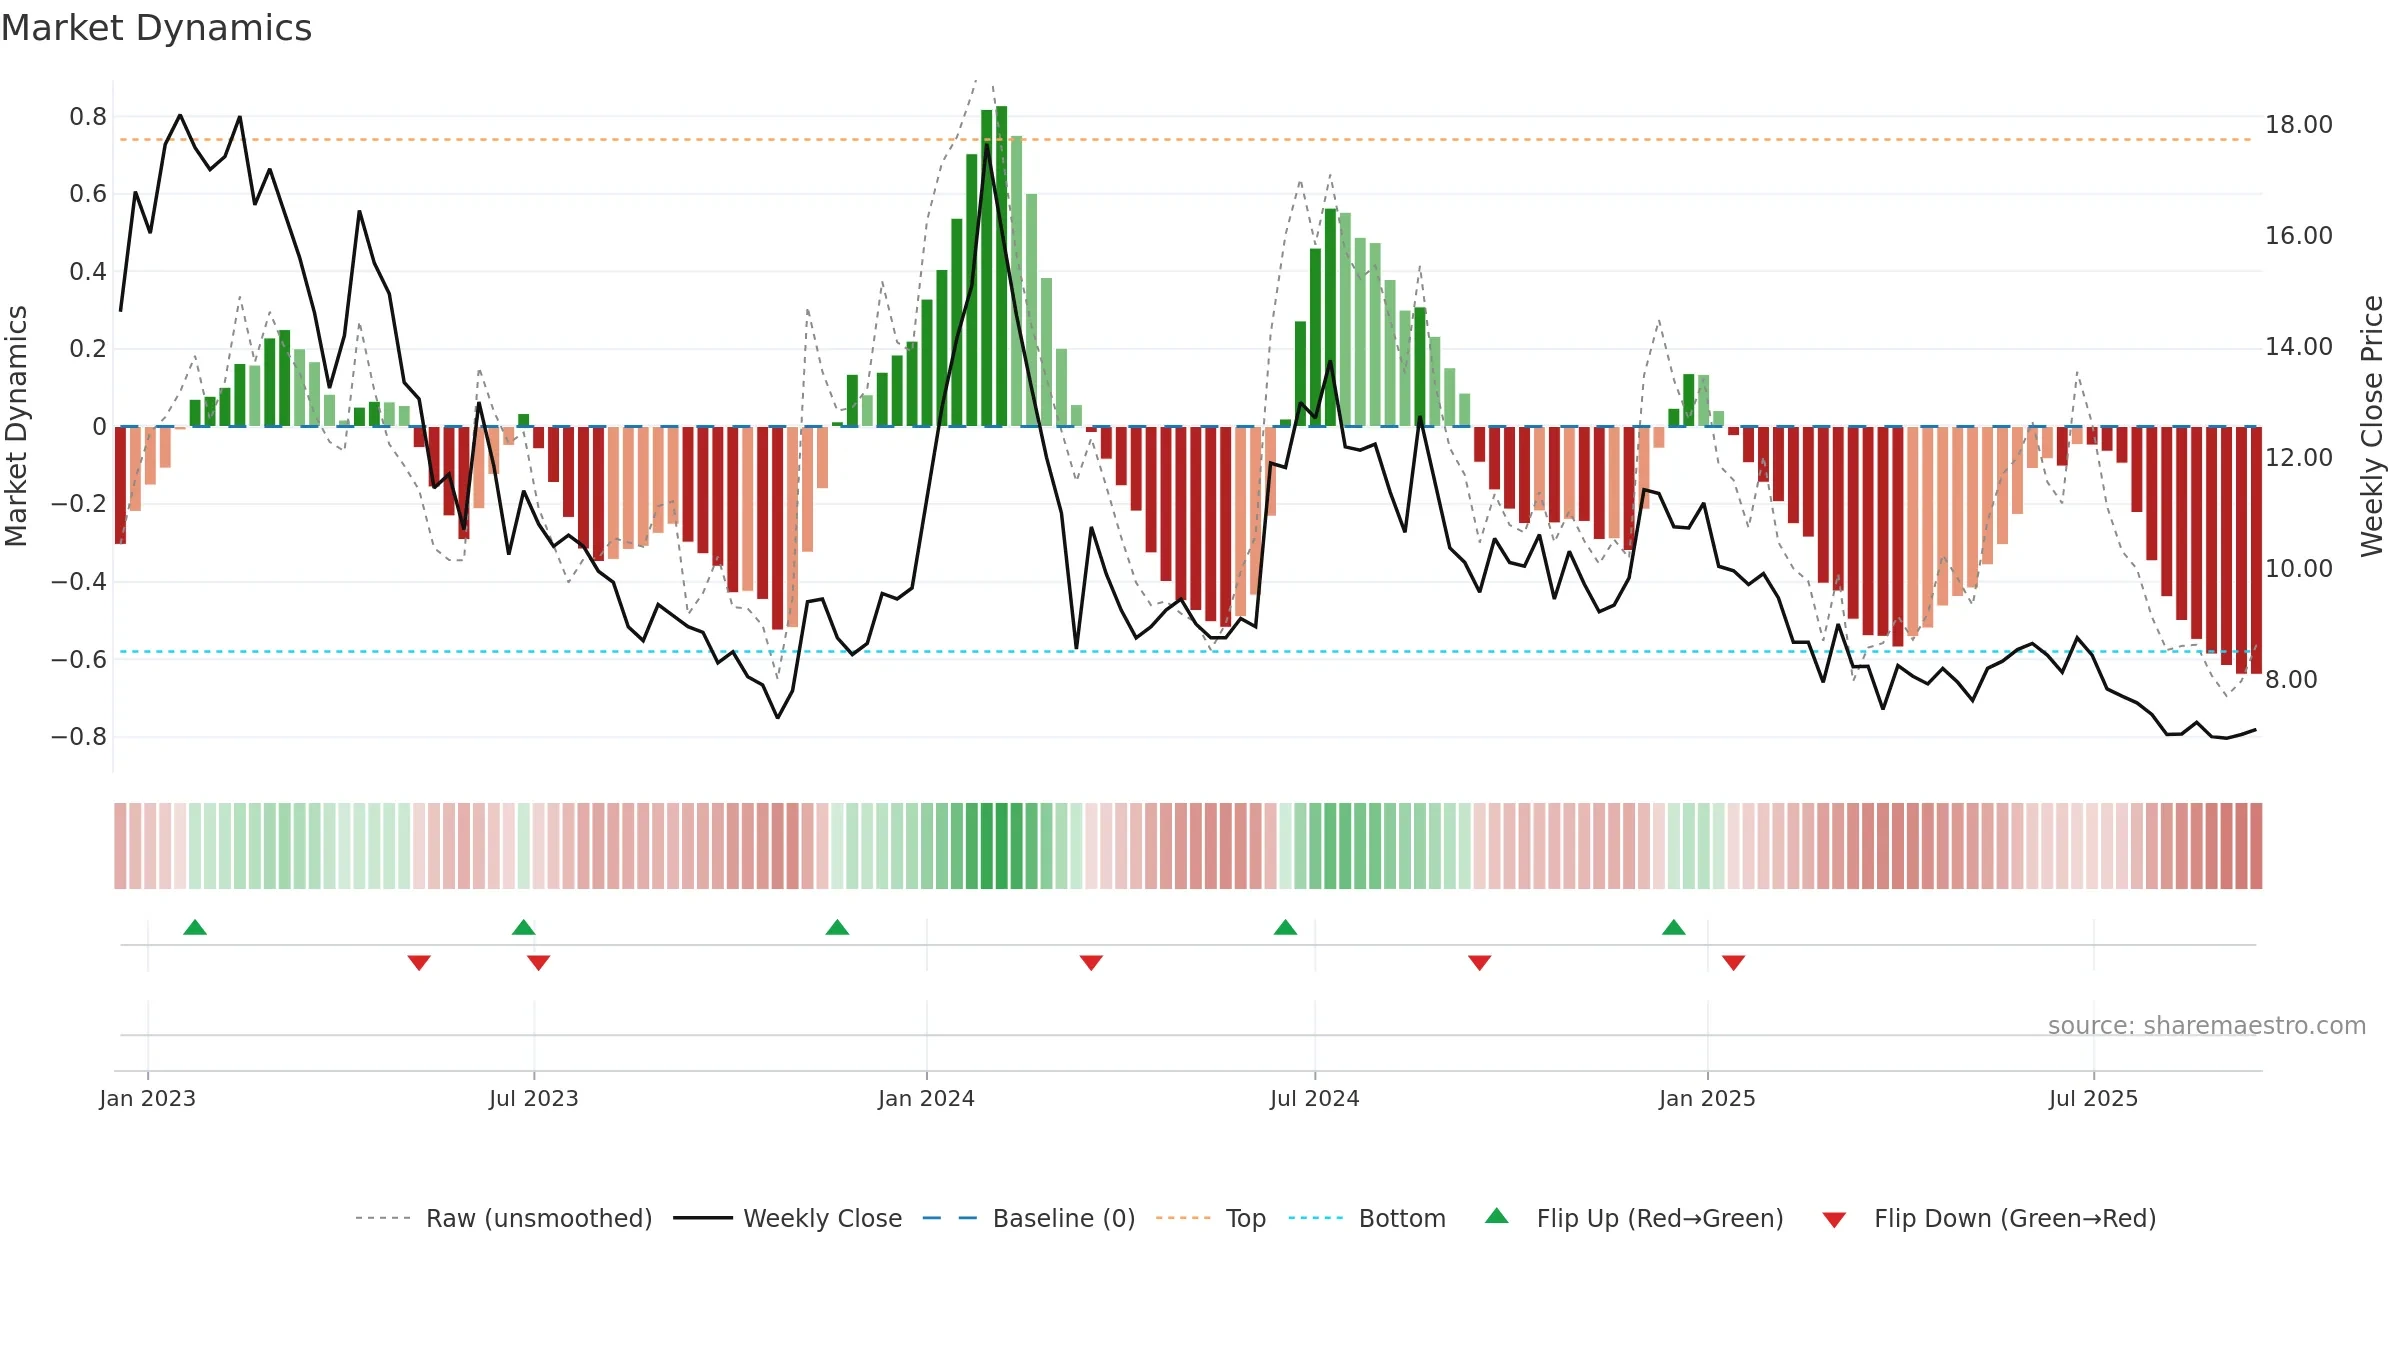Click the Weekly Close Price axis title
This screenshot has width=2400, height=1350.
click(x=2372, y=426)
